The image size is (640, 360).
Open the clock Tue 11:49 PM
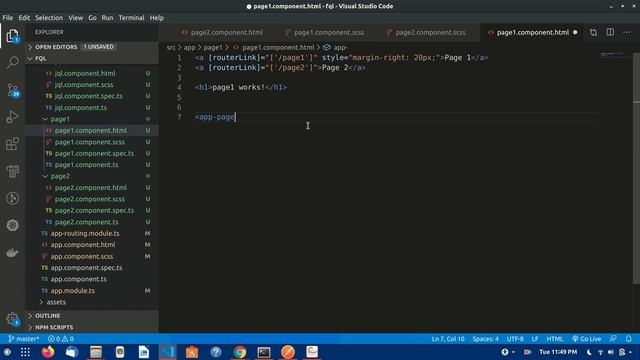click(558, 352)
